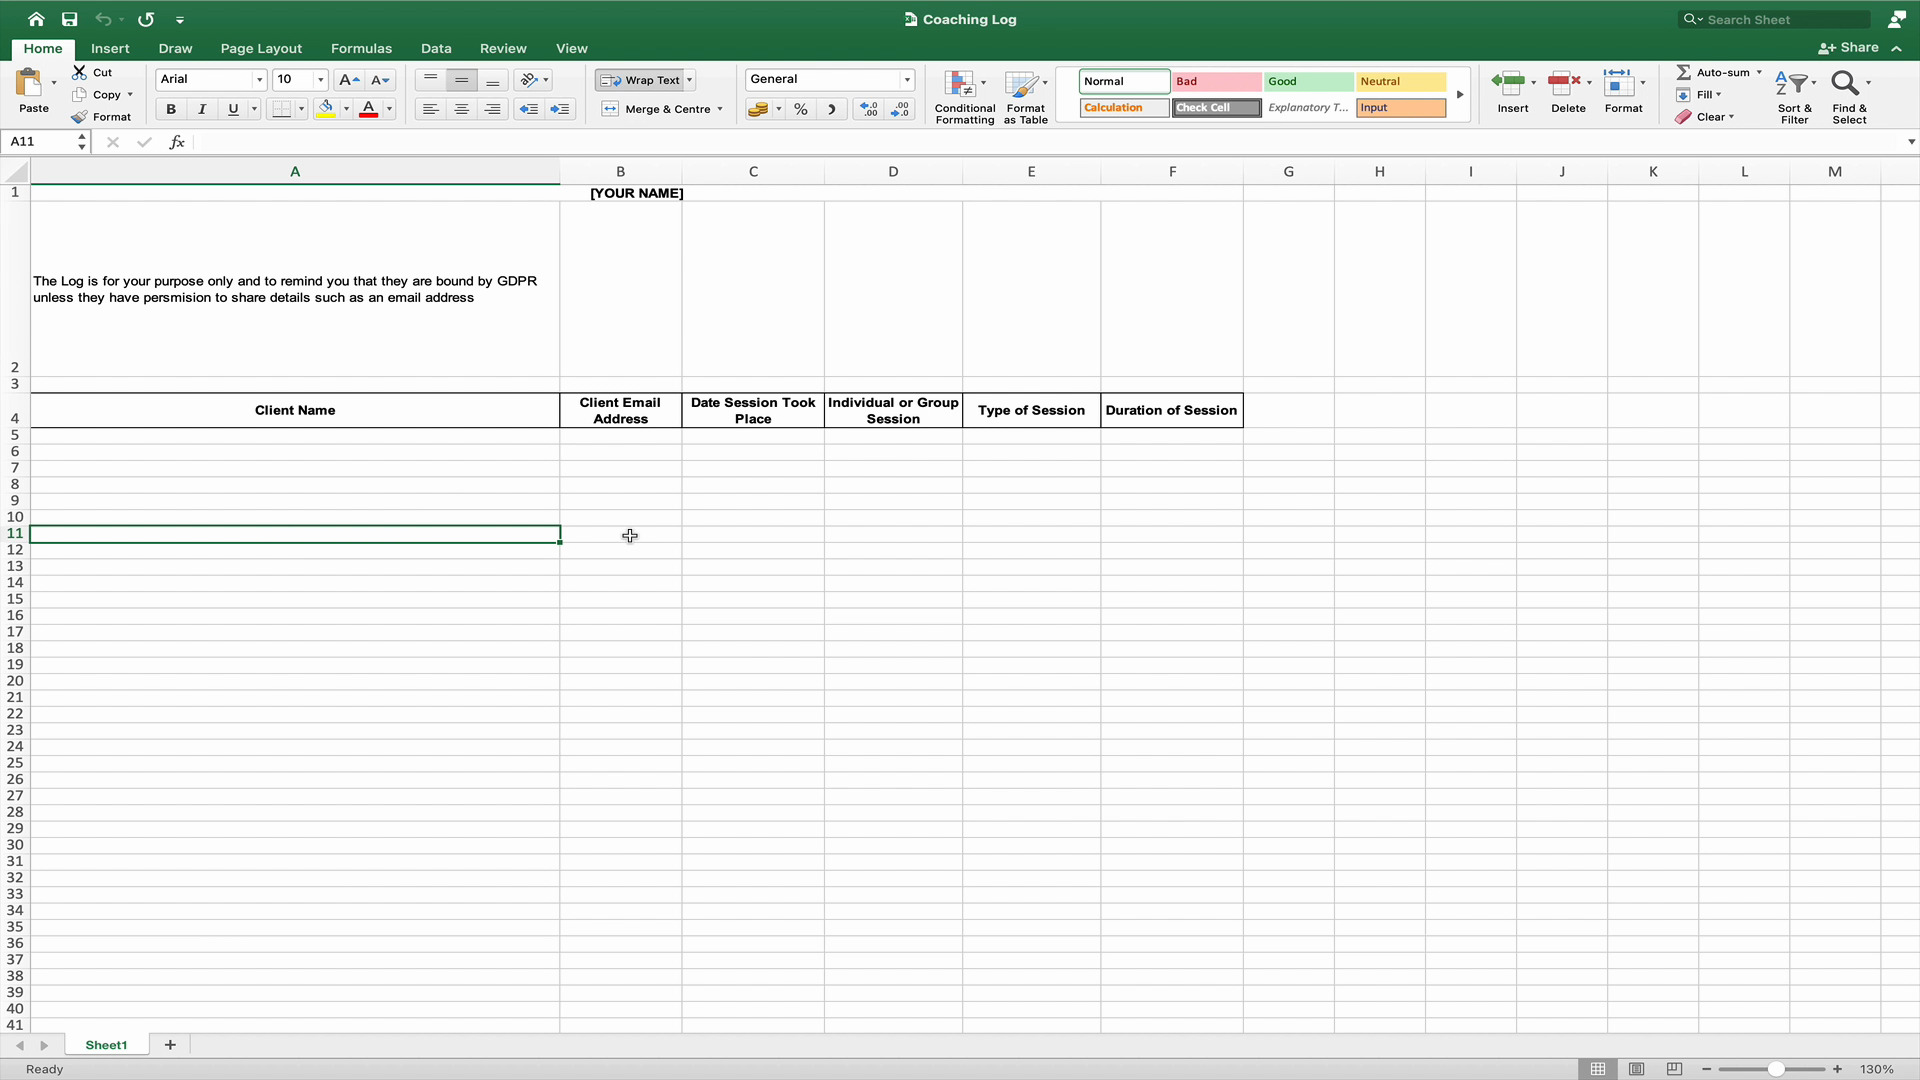
Task: Align cell text right
Action: click(x=493, y=109)
